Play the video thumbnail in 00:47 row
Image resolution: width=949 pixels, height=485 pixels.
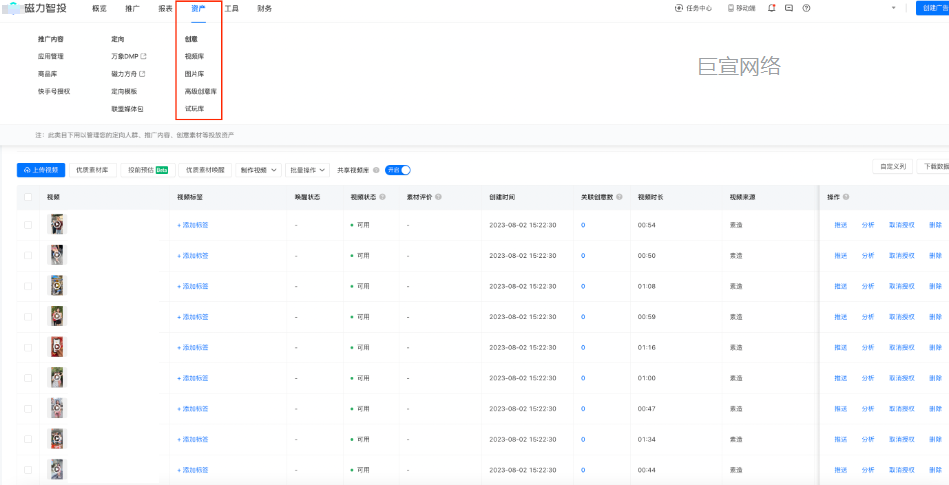pyautogui.click(x=57, y=408)
